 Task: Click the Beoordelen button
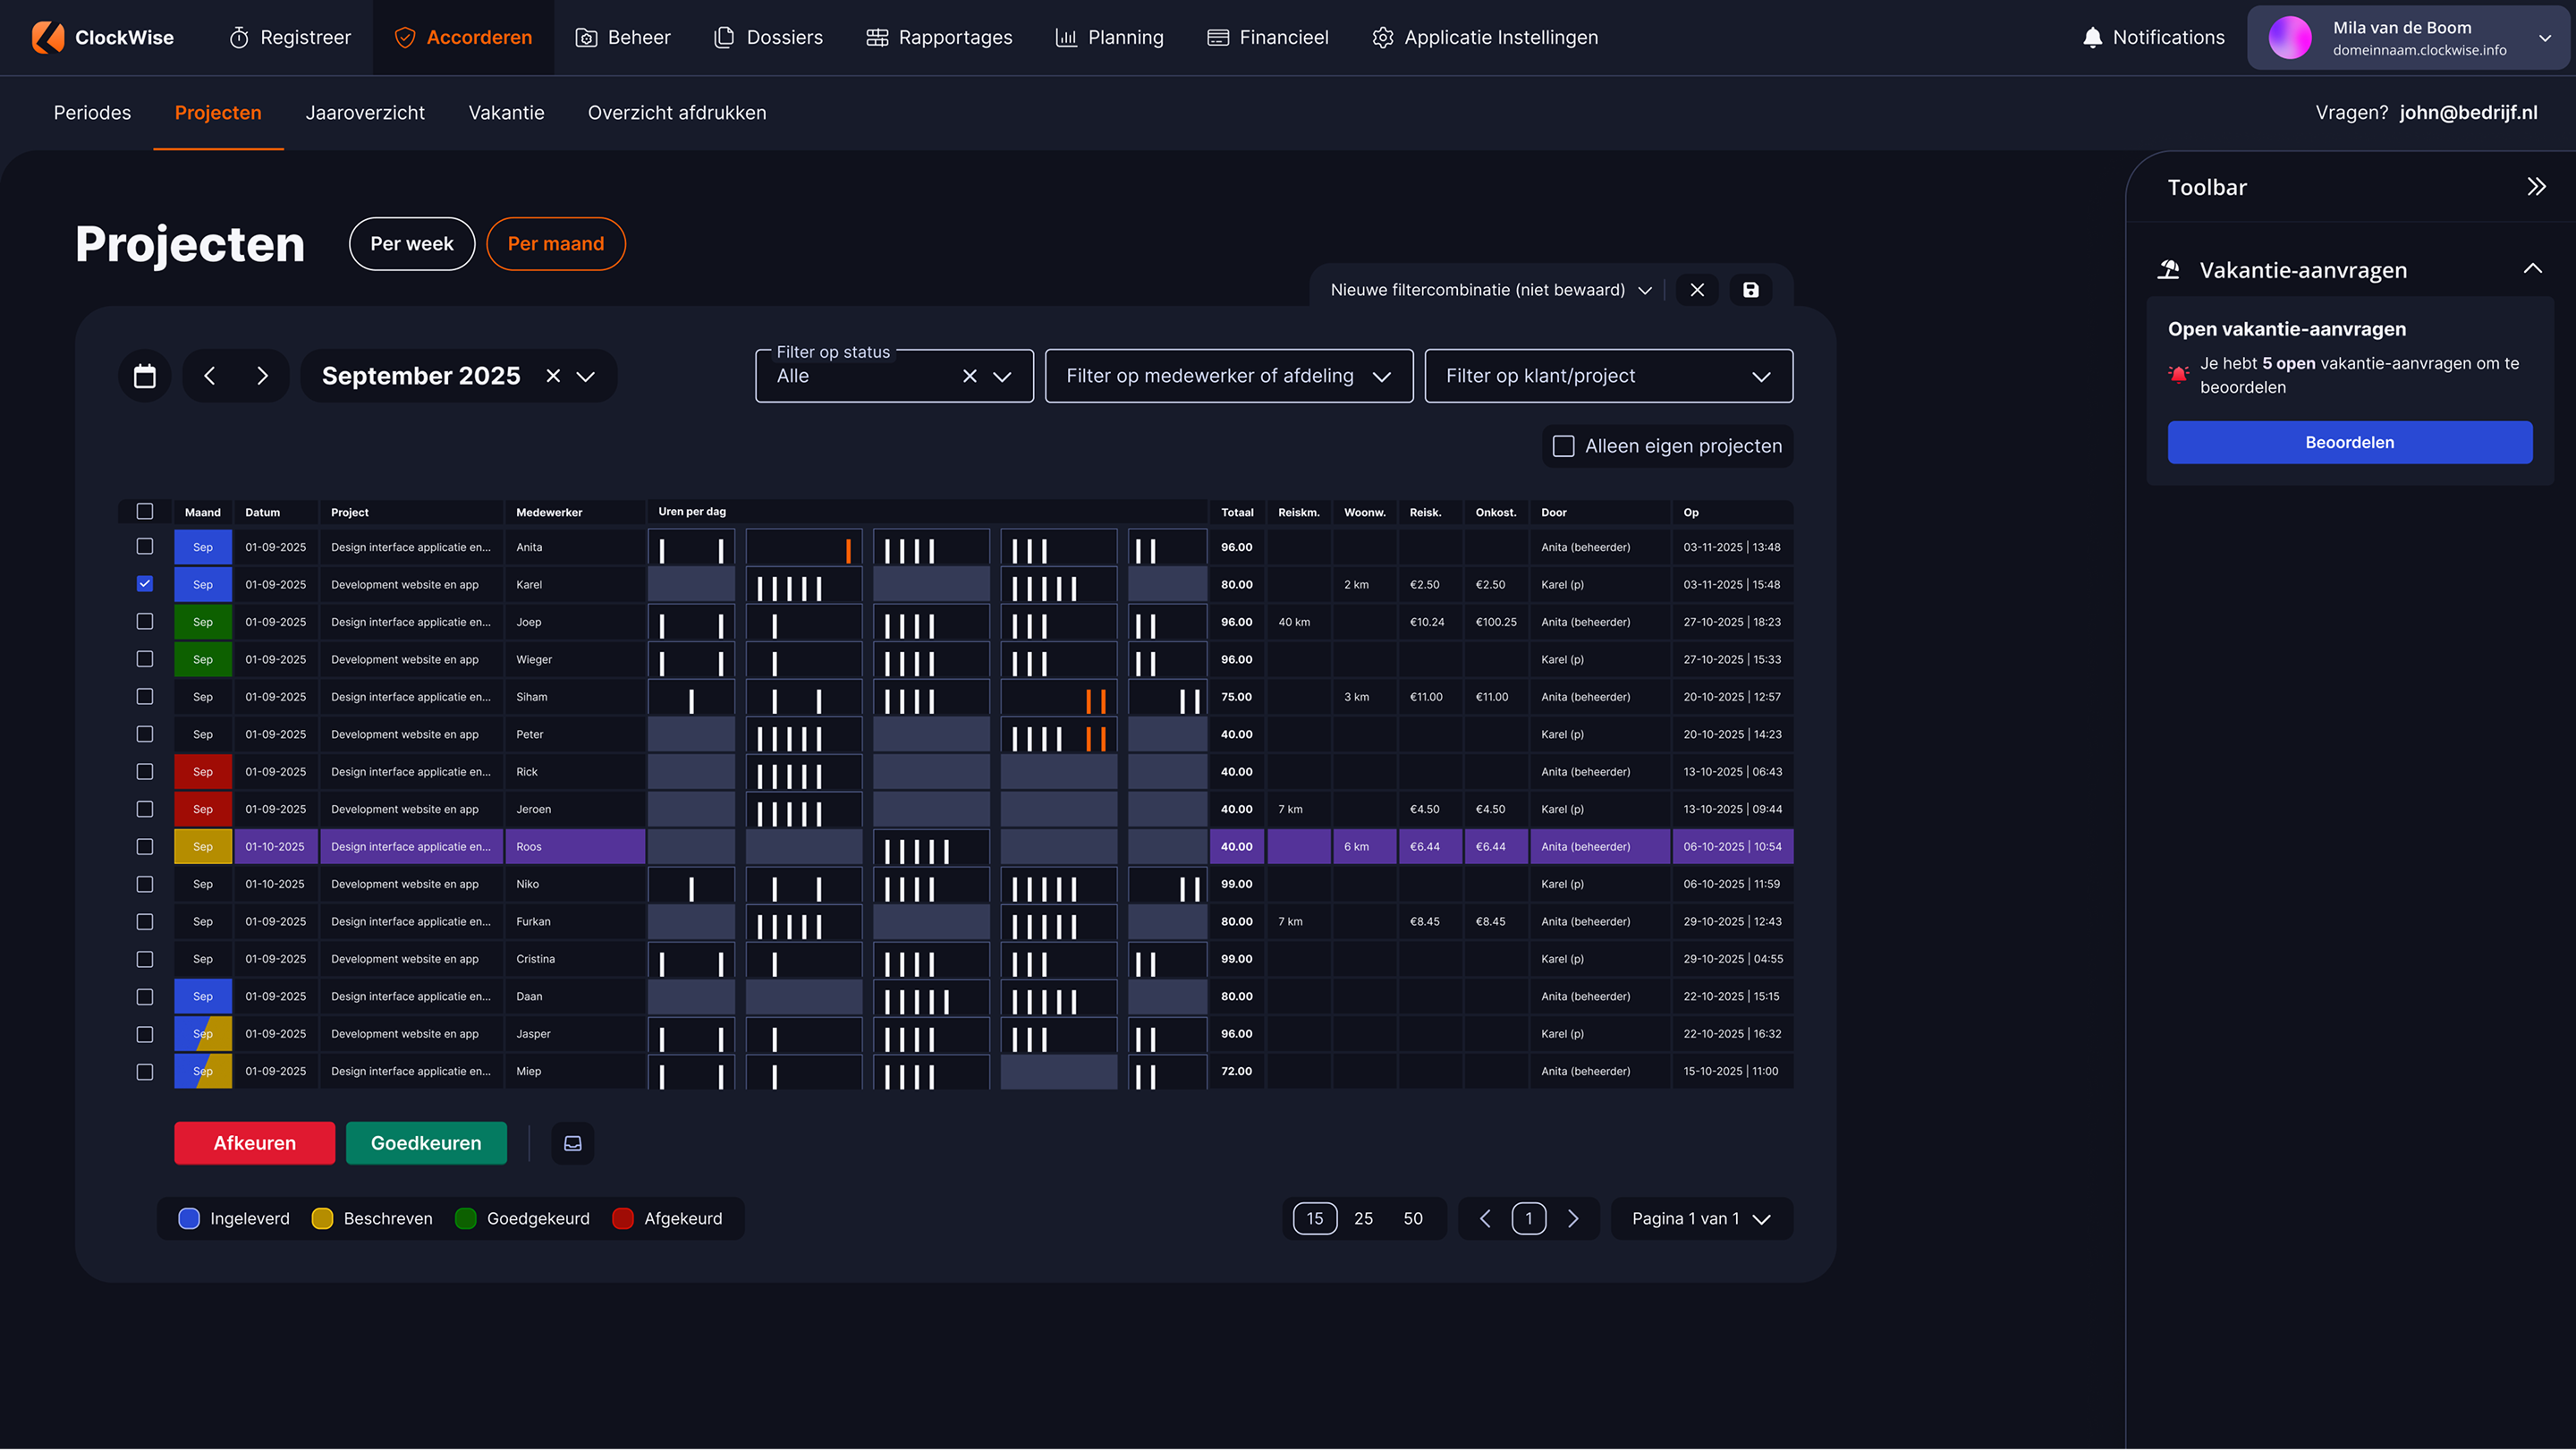[x=2349, y=442]
